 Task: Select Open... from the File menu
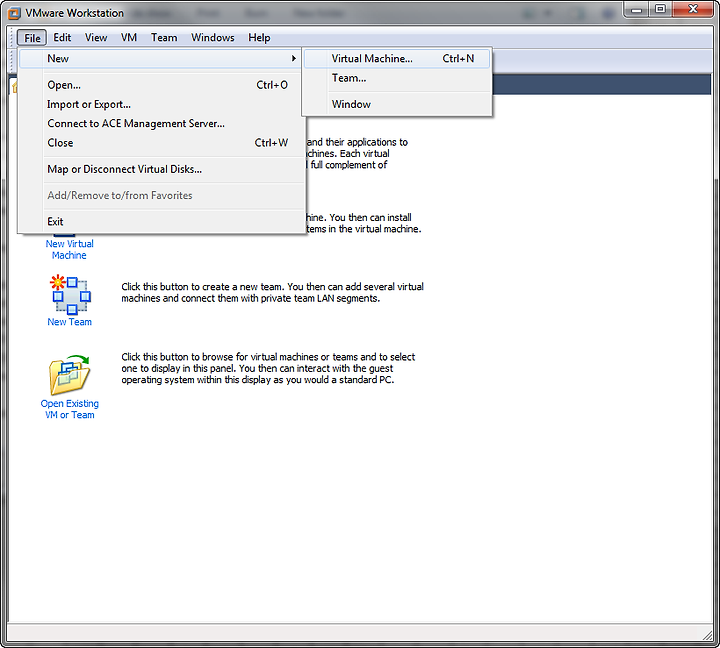[x=161, y=85]
